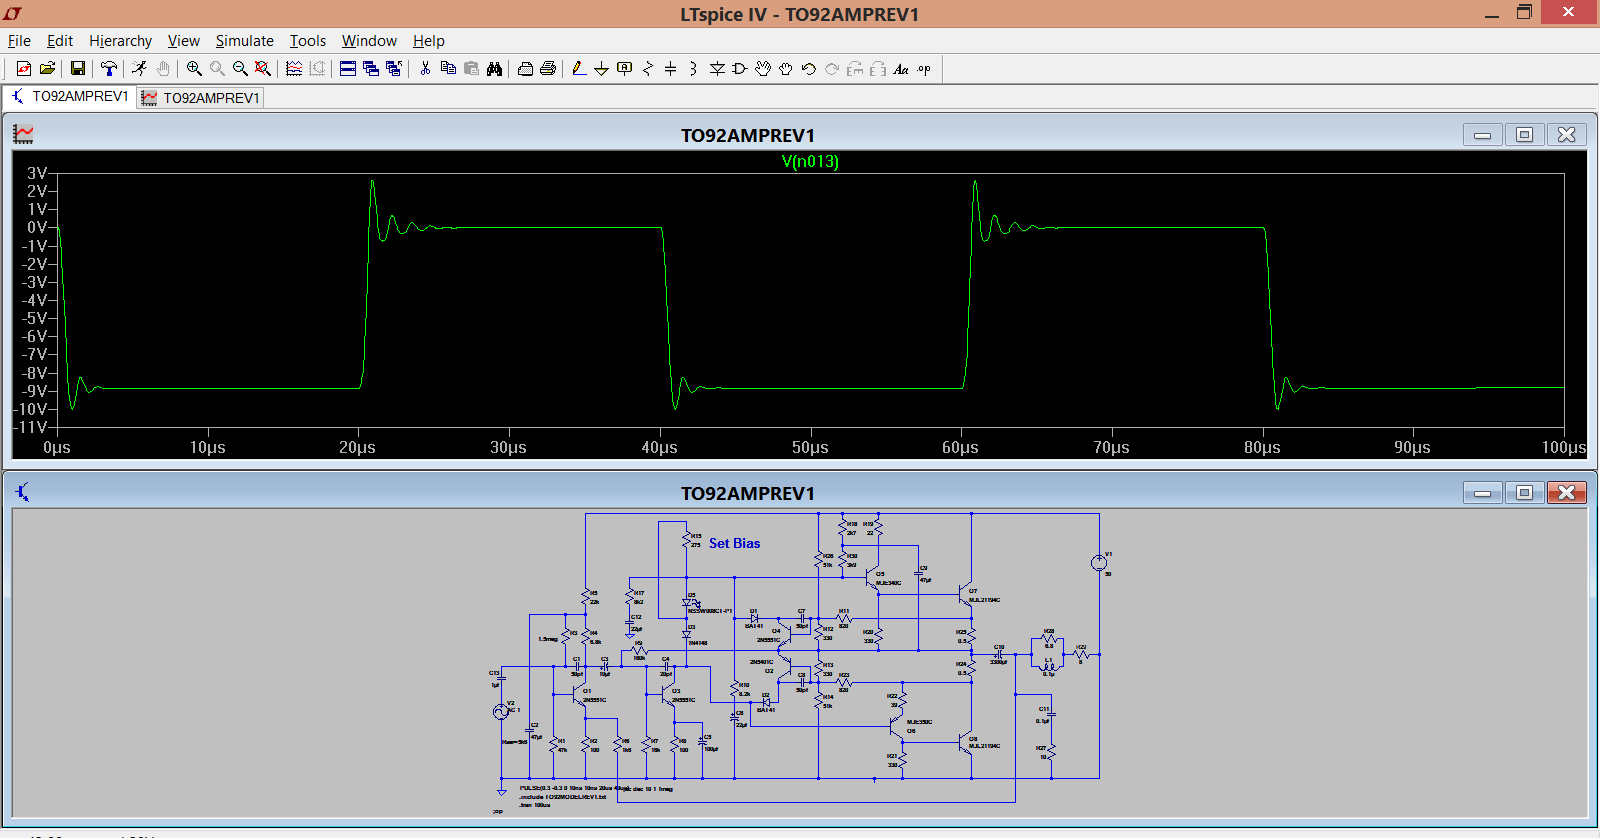Open the Help menu
The height and width of the screenshot is (838, 1600).
click(428, 41)
